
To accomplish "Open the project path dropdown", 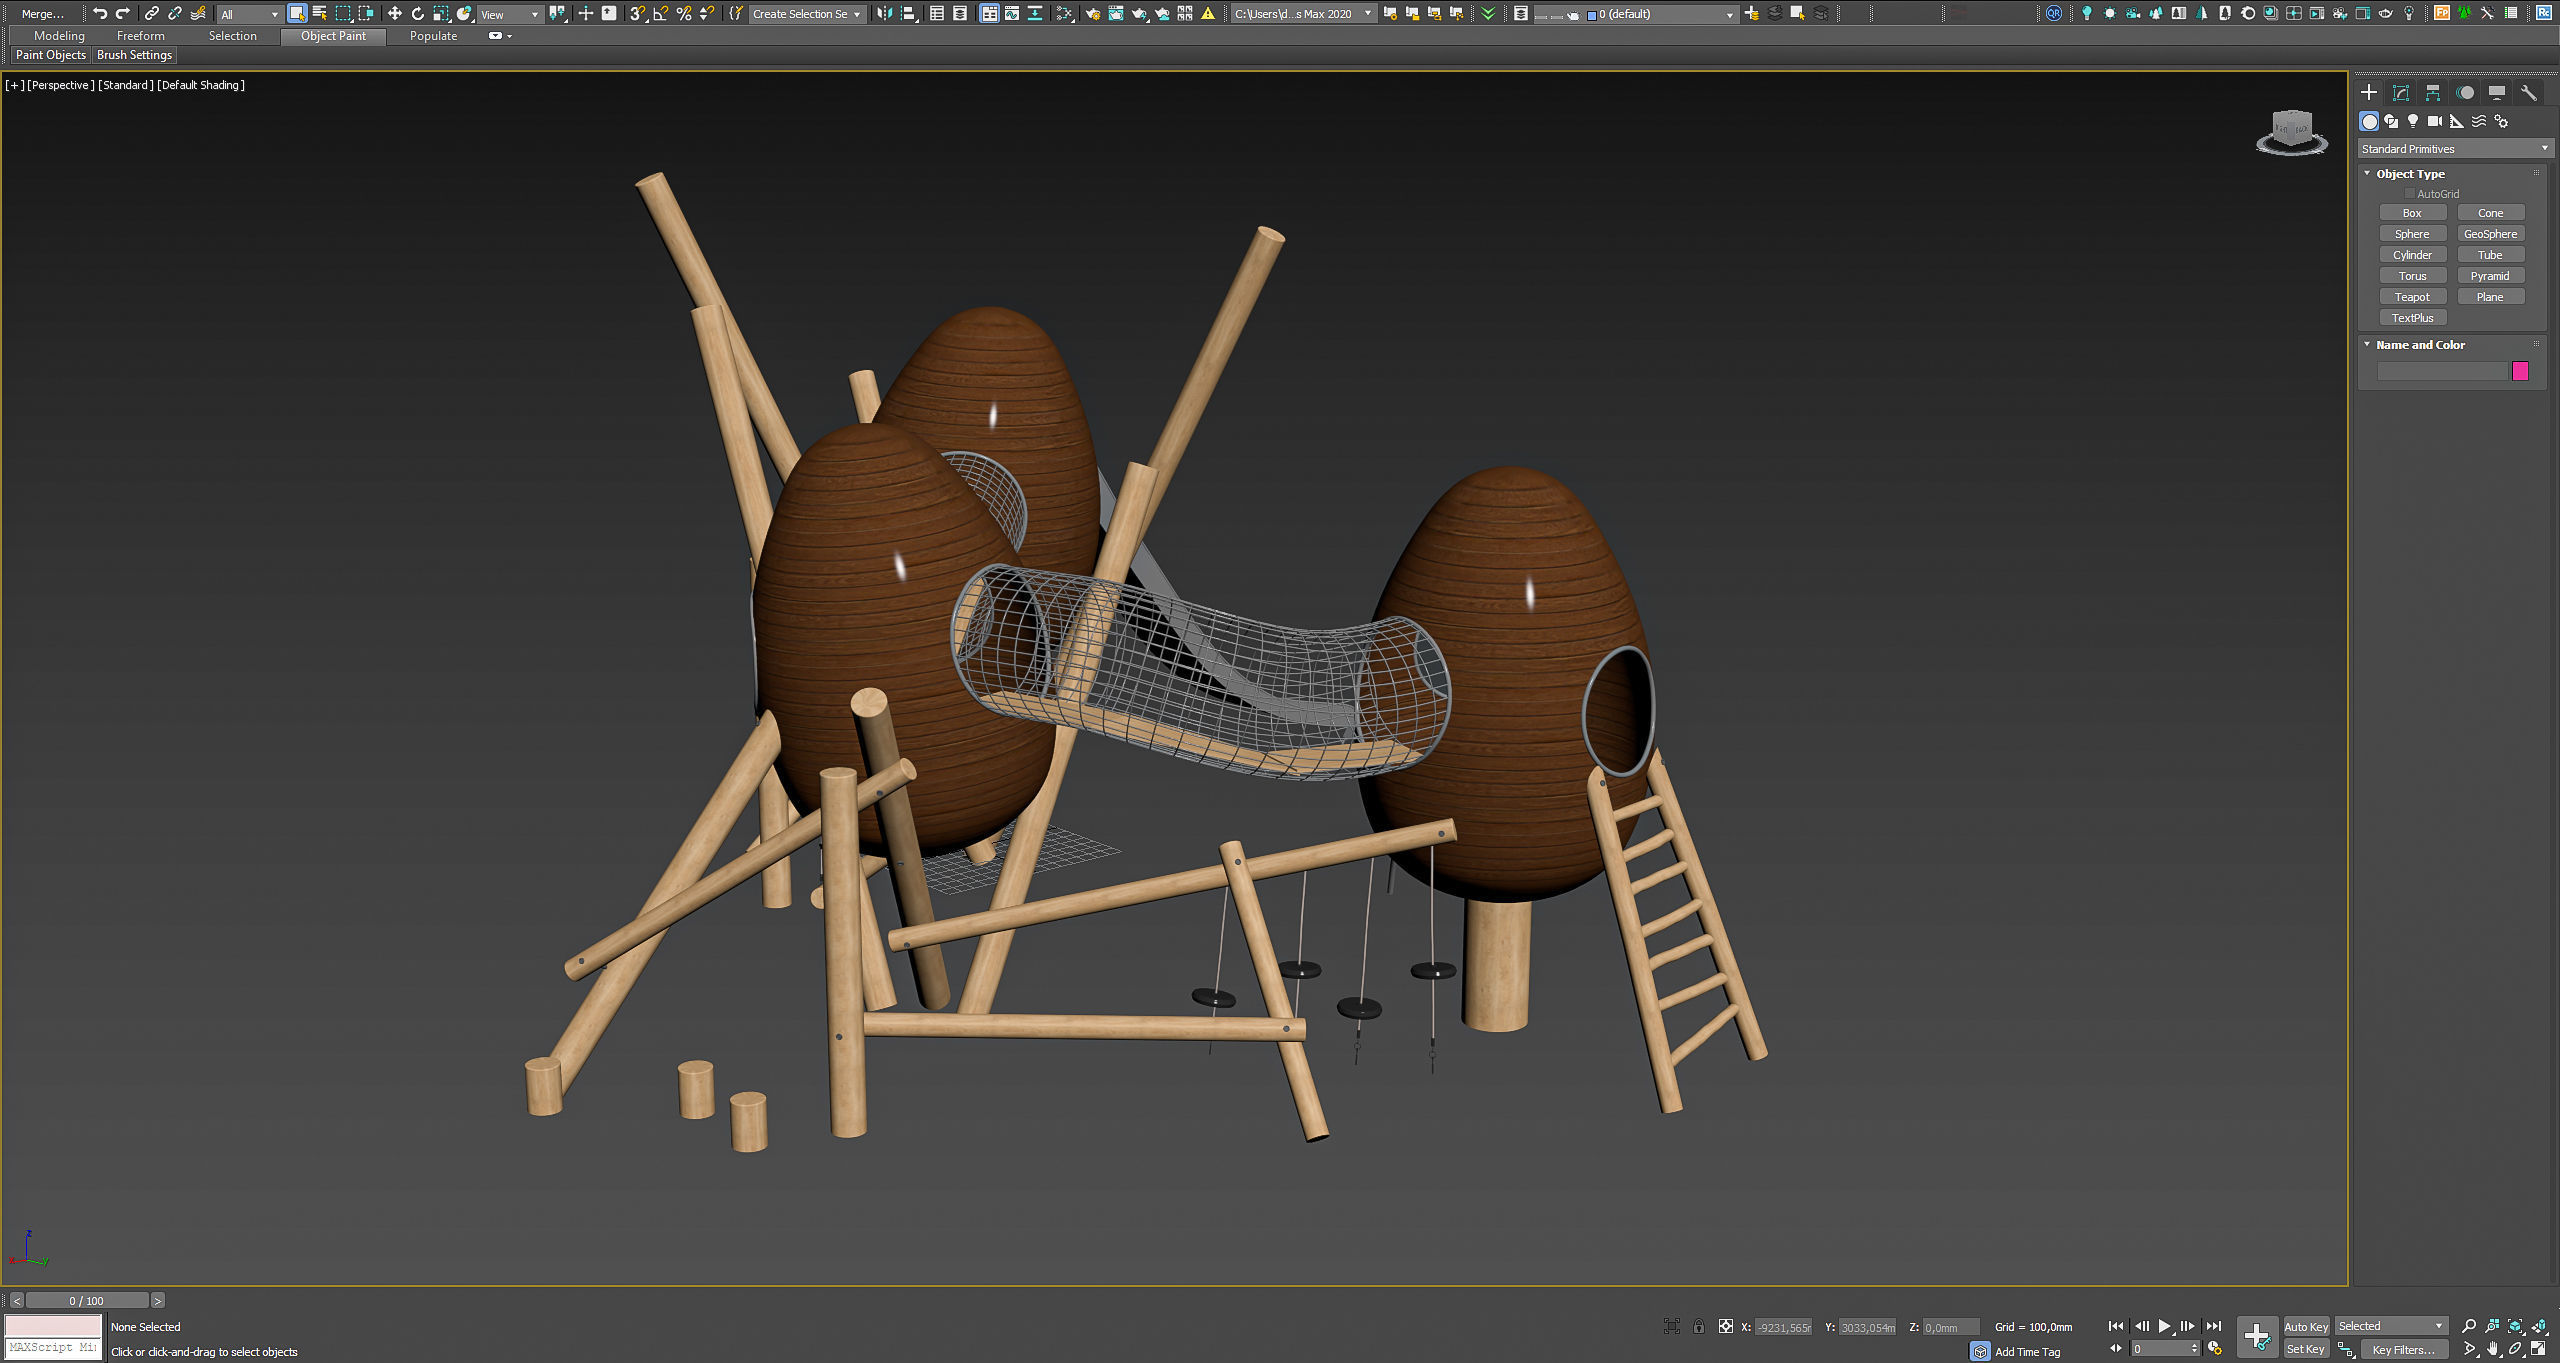I will tap(1303, 14).
